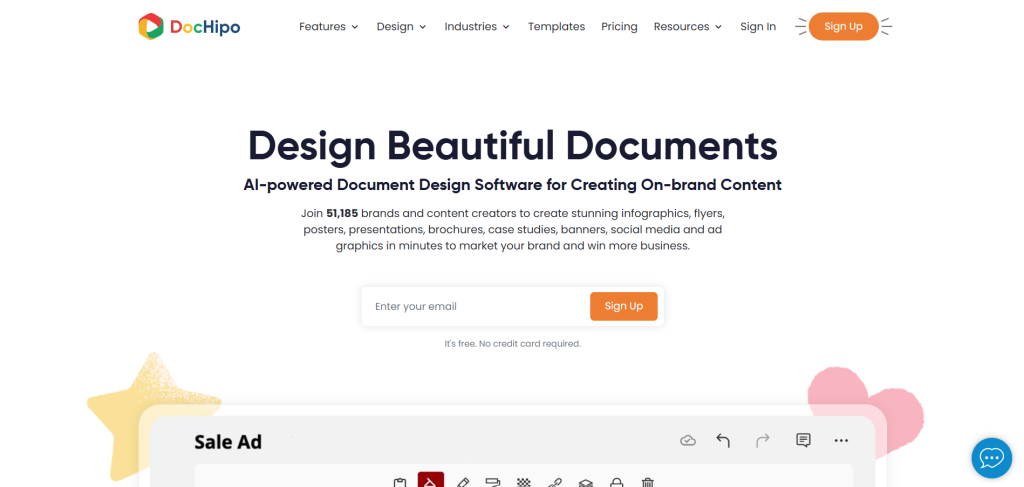Click the checkered transparency icon
This screenshot has width=1024, height=487.
(x=524, y=482)
